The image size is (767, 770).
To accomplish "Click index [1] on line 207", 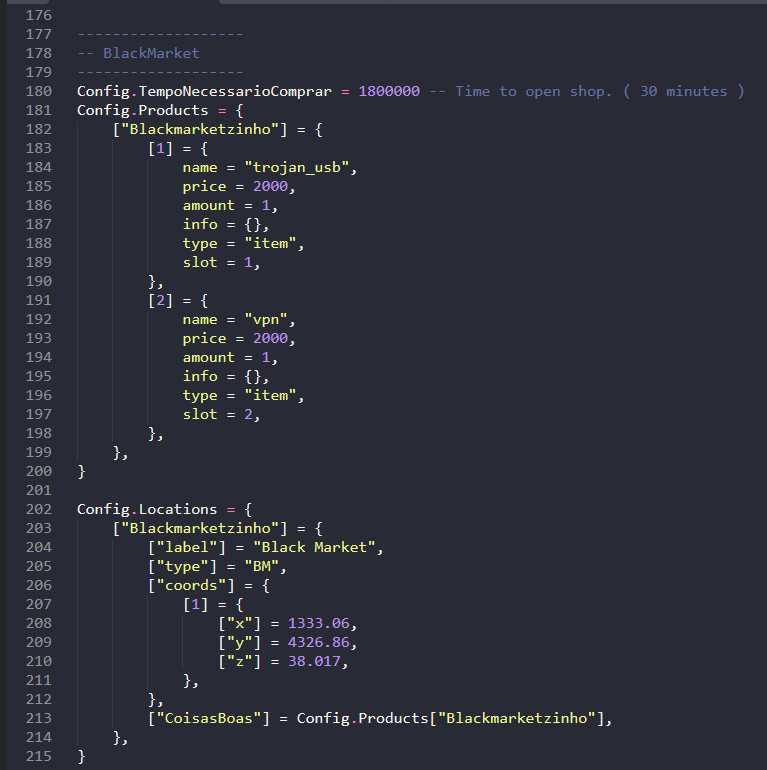I will 195,605.
